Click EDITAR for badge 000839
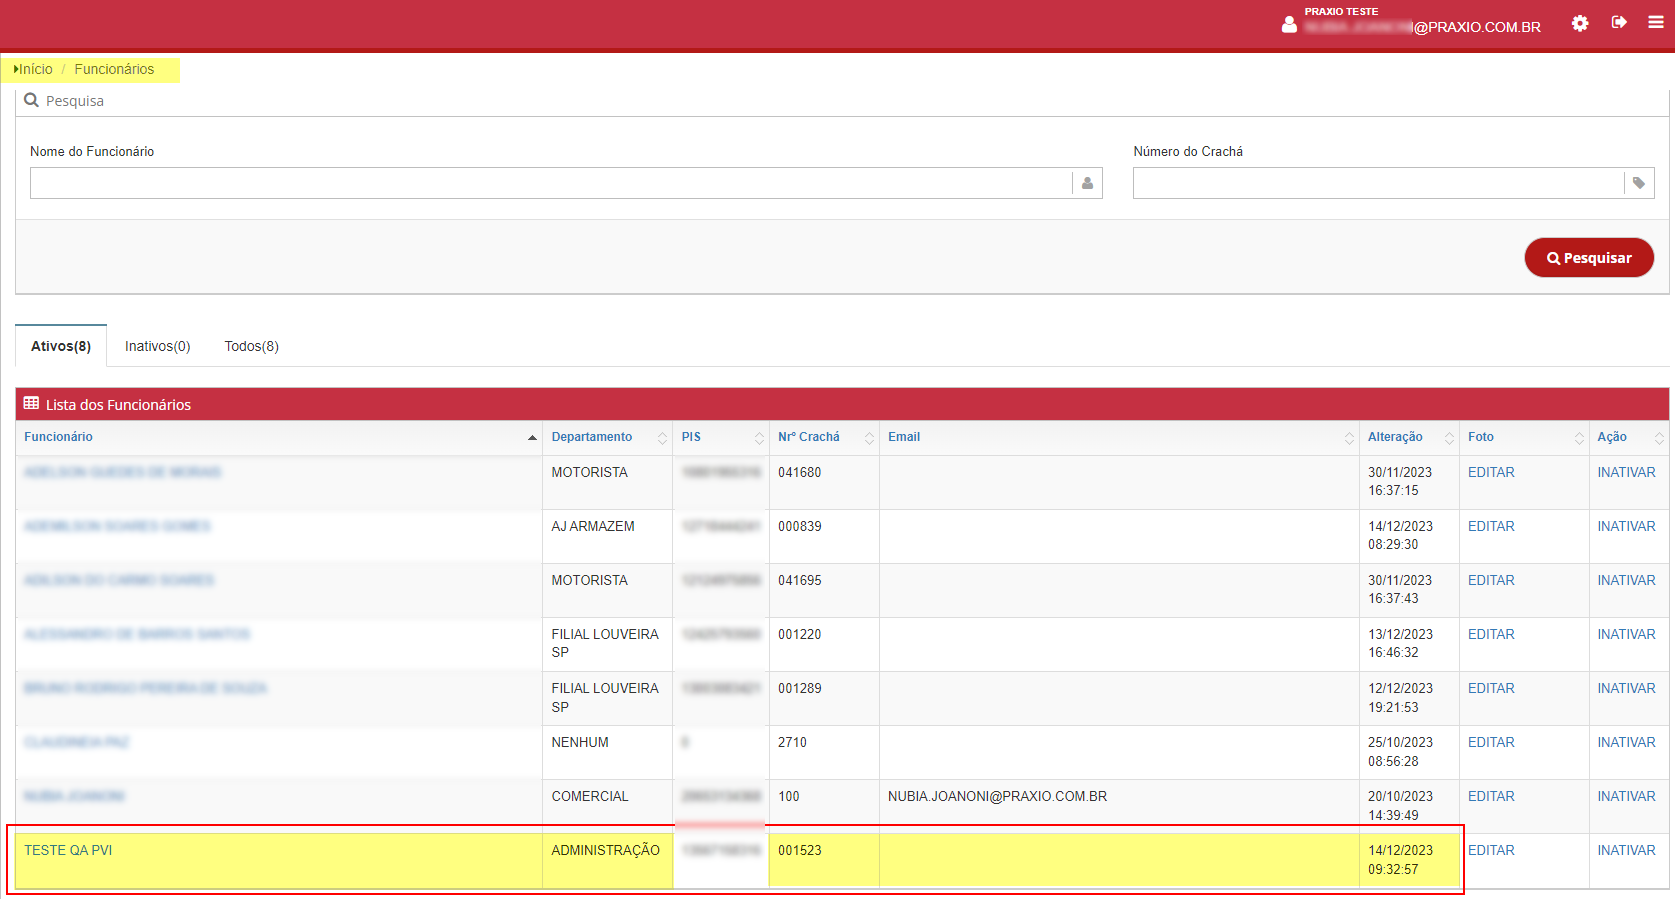This screenshot has height=899, width=1675. click(1491, 526)
